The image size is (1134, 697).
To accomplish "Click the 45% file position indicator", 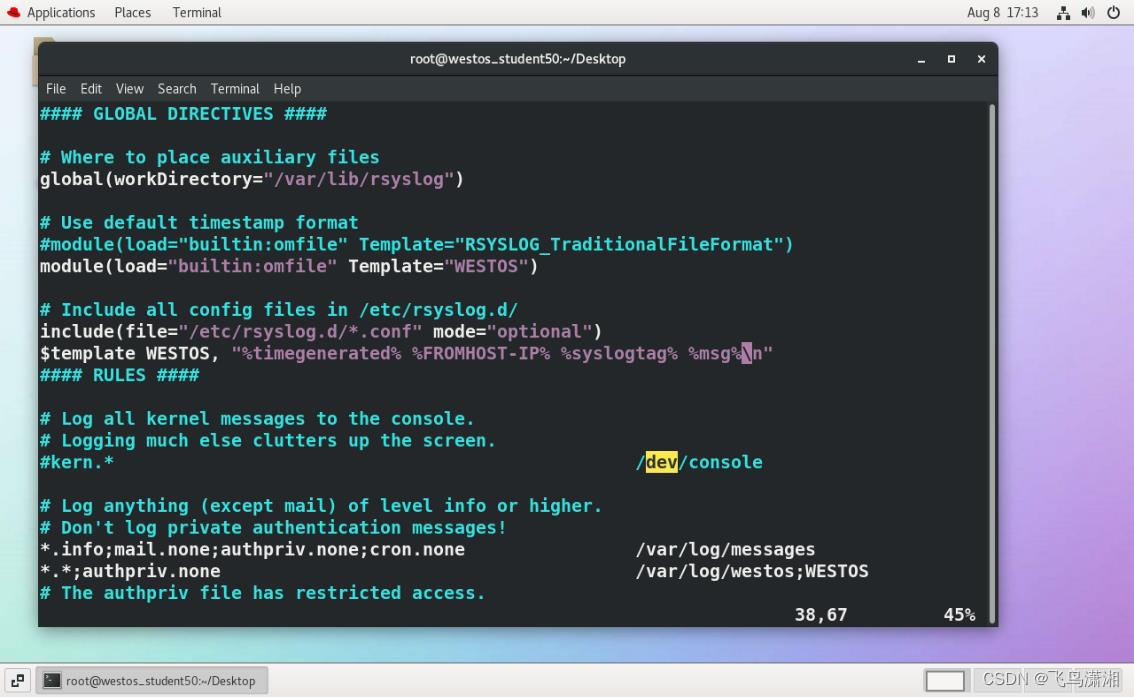I will (959, 615).
